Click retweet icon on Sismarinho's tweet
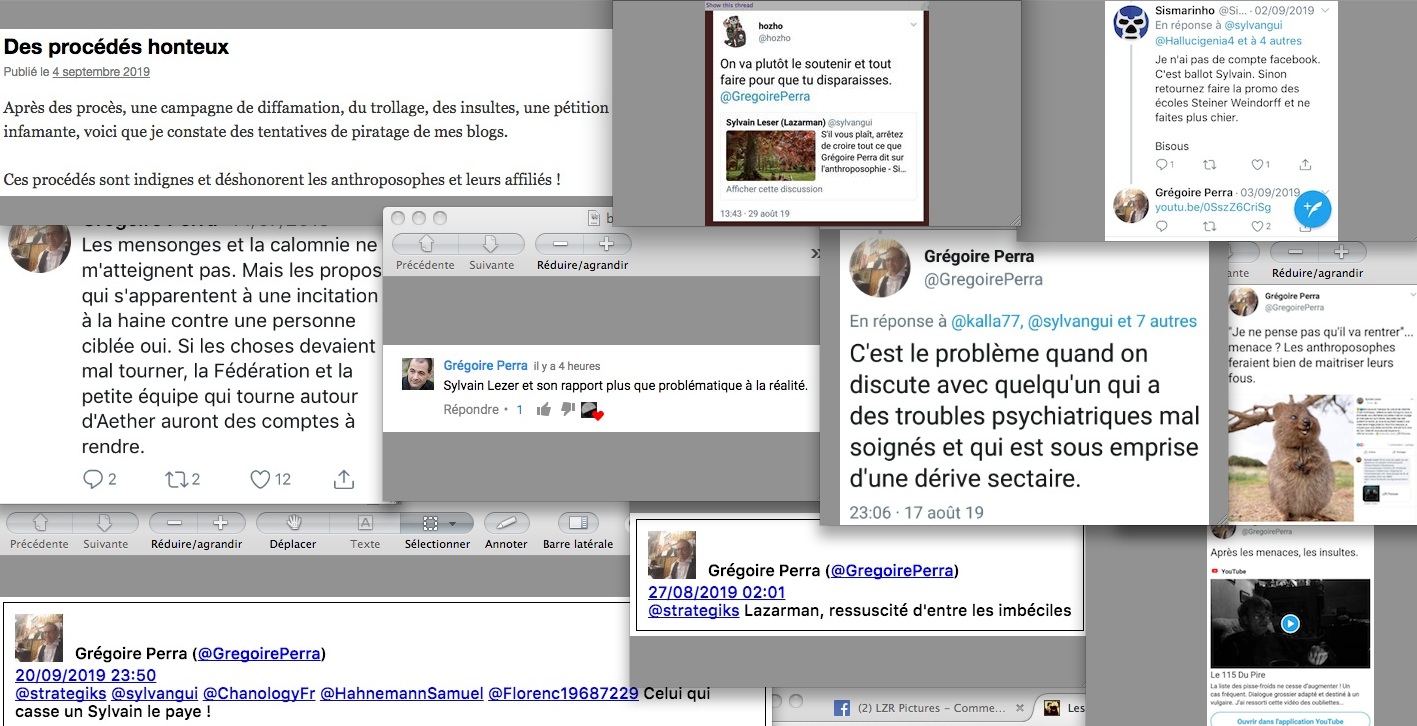Screen dimensions: 1417x726 click(x=1211, y=164)
